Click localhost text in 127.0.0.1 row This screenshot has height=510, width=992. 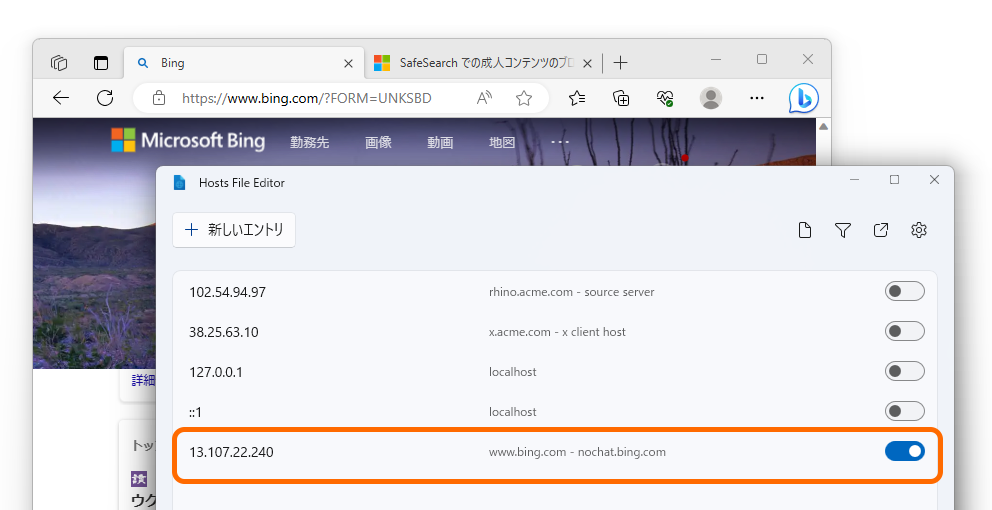[512, 372]
